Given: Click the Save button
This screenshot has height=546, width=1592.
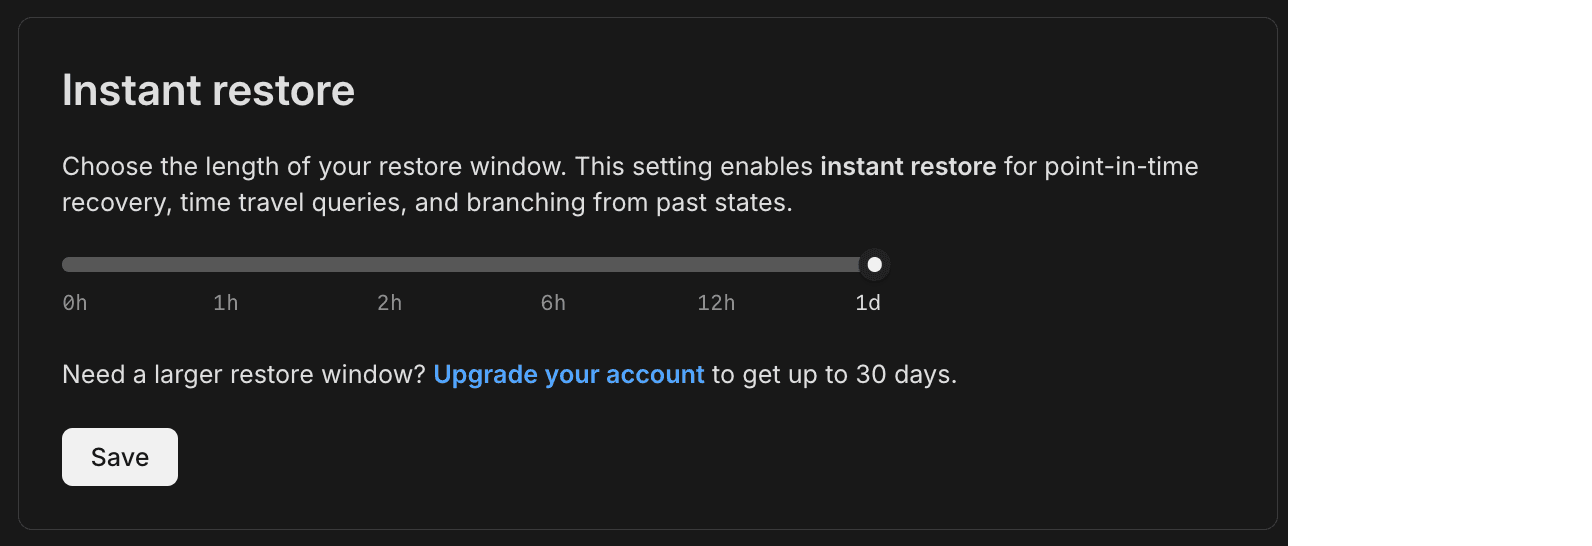Looking at the screenshot, I should point(120,457).
